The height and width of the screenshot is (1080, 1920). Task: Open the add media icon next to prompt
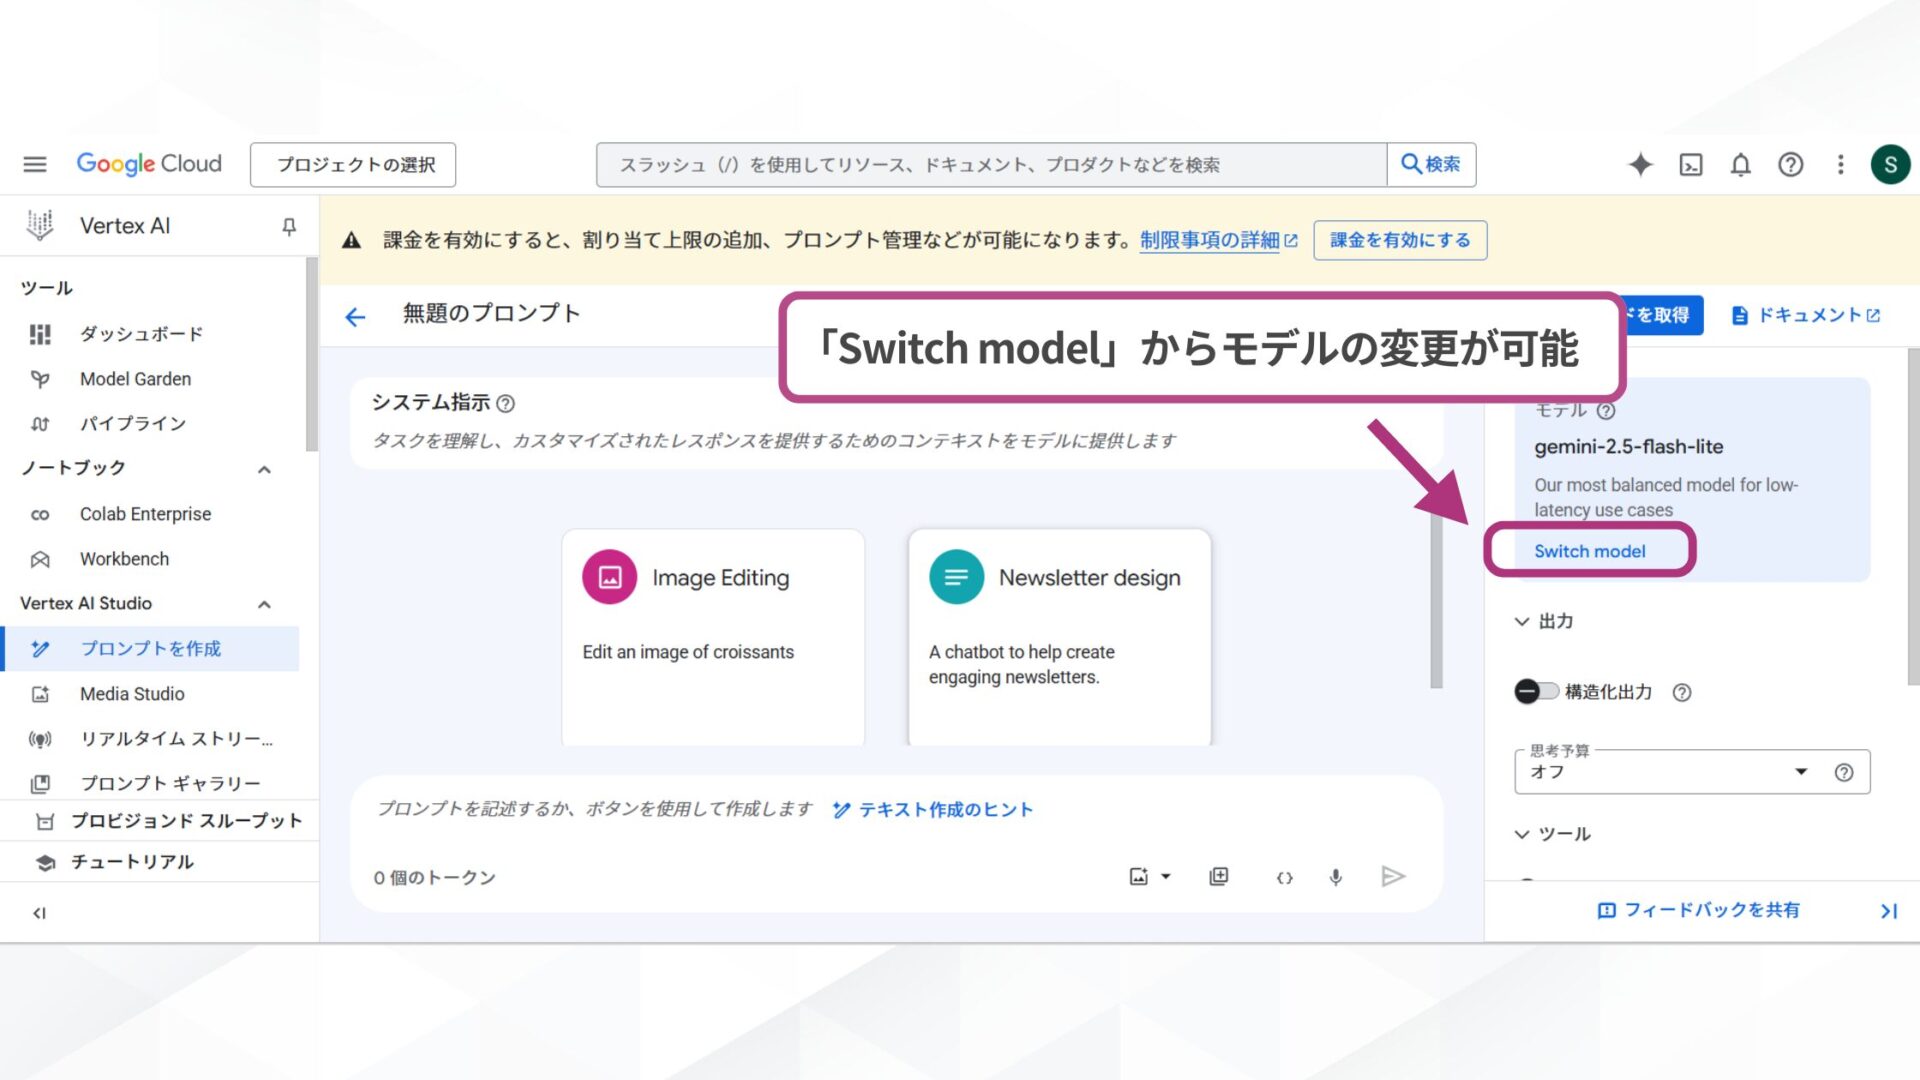(x=1219, y=876)
